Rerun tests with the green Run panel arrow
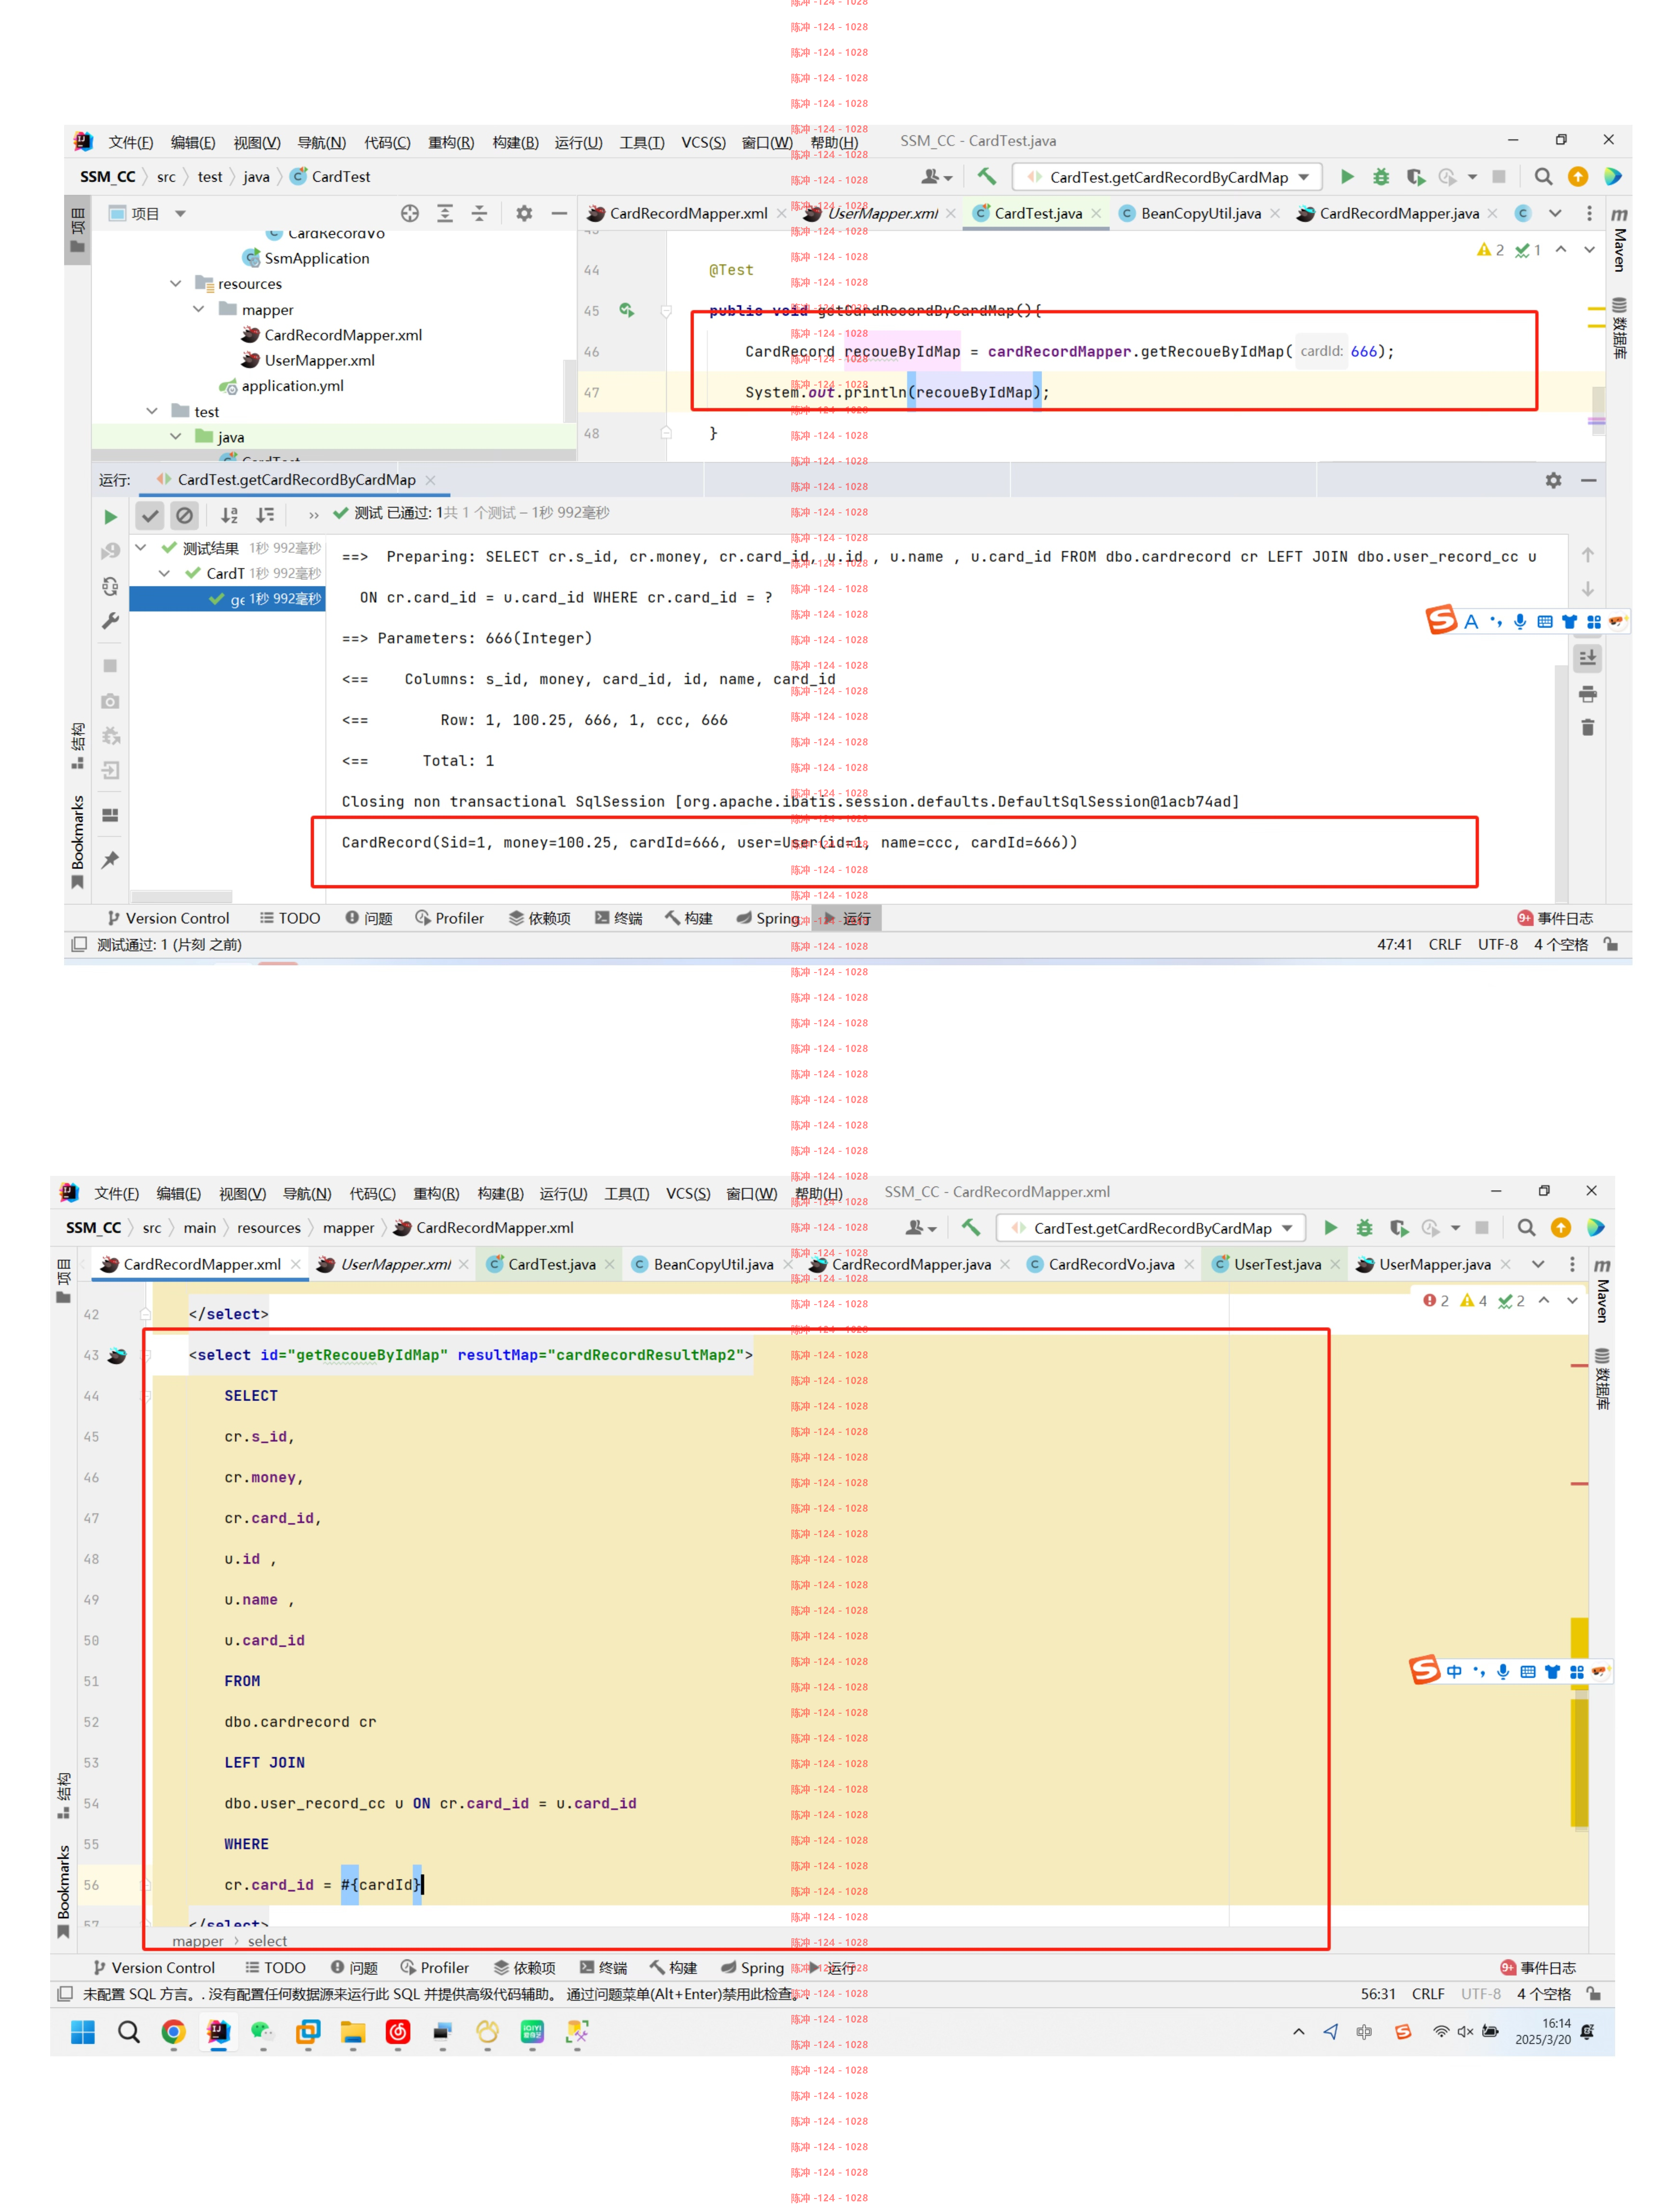The width and height of the screenshot is (1659, 2212). click(x=110, y=516)
